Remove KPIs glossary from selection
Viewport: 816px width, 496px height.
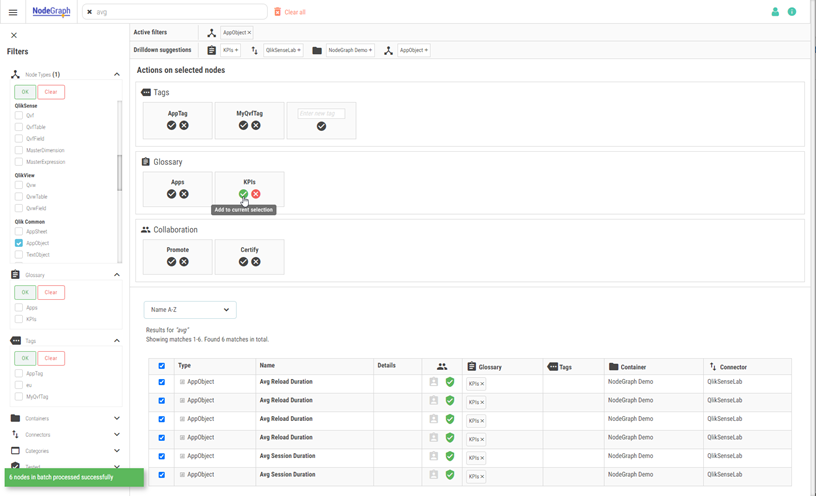pyautogui.click(x=256, y=194)
